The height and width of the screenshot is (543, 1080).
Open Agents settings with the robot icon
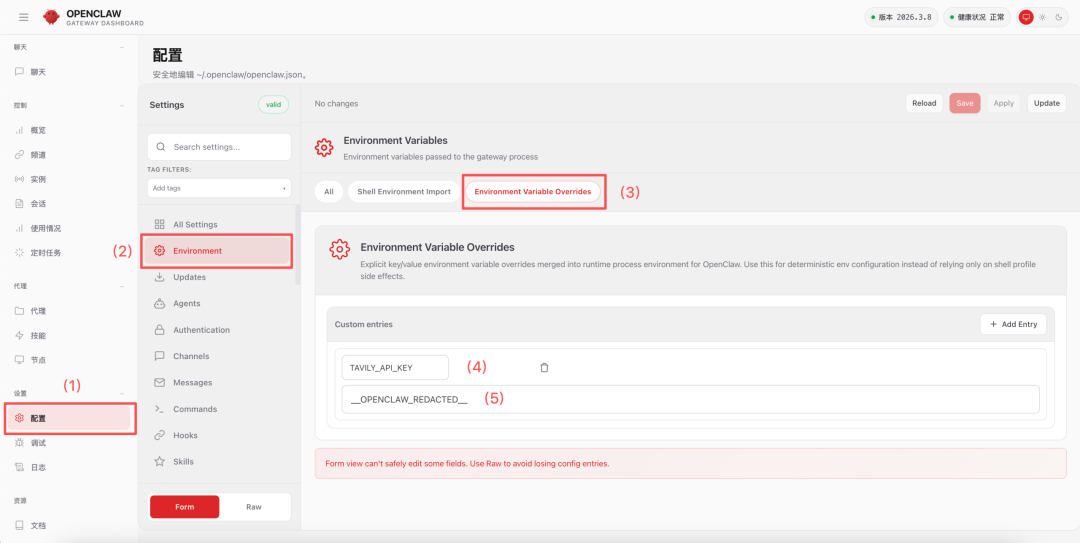coord(187,303)
